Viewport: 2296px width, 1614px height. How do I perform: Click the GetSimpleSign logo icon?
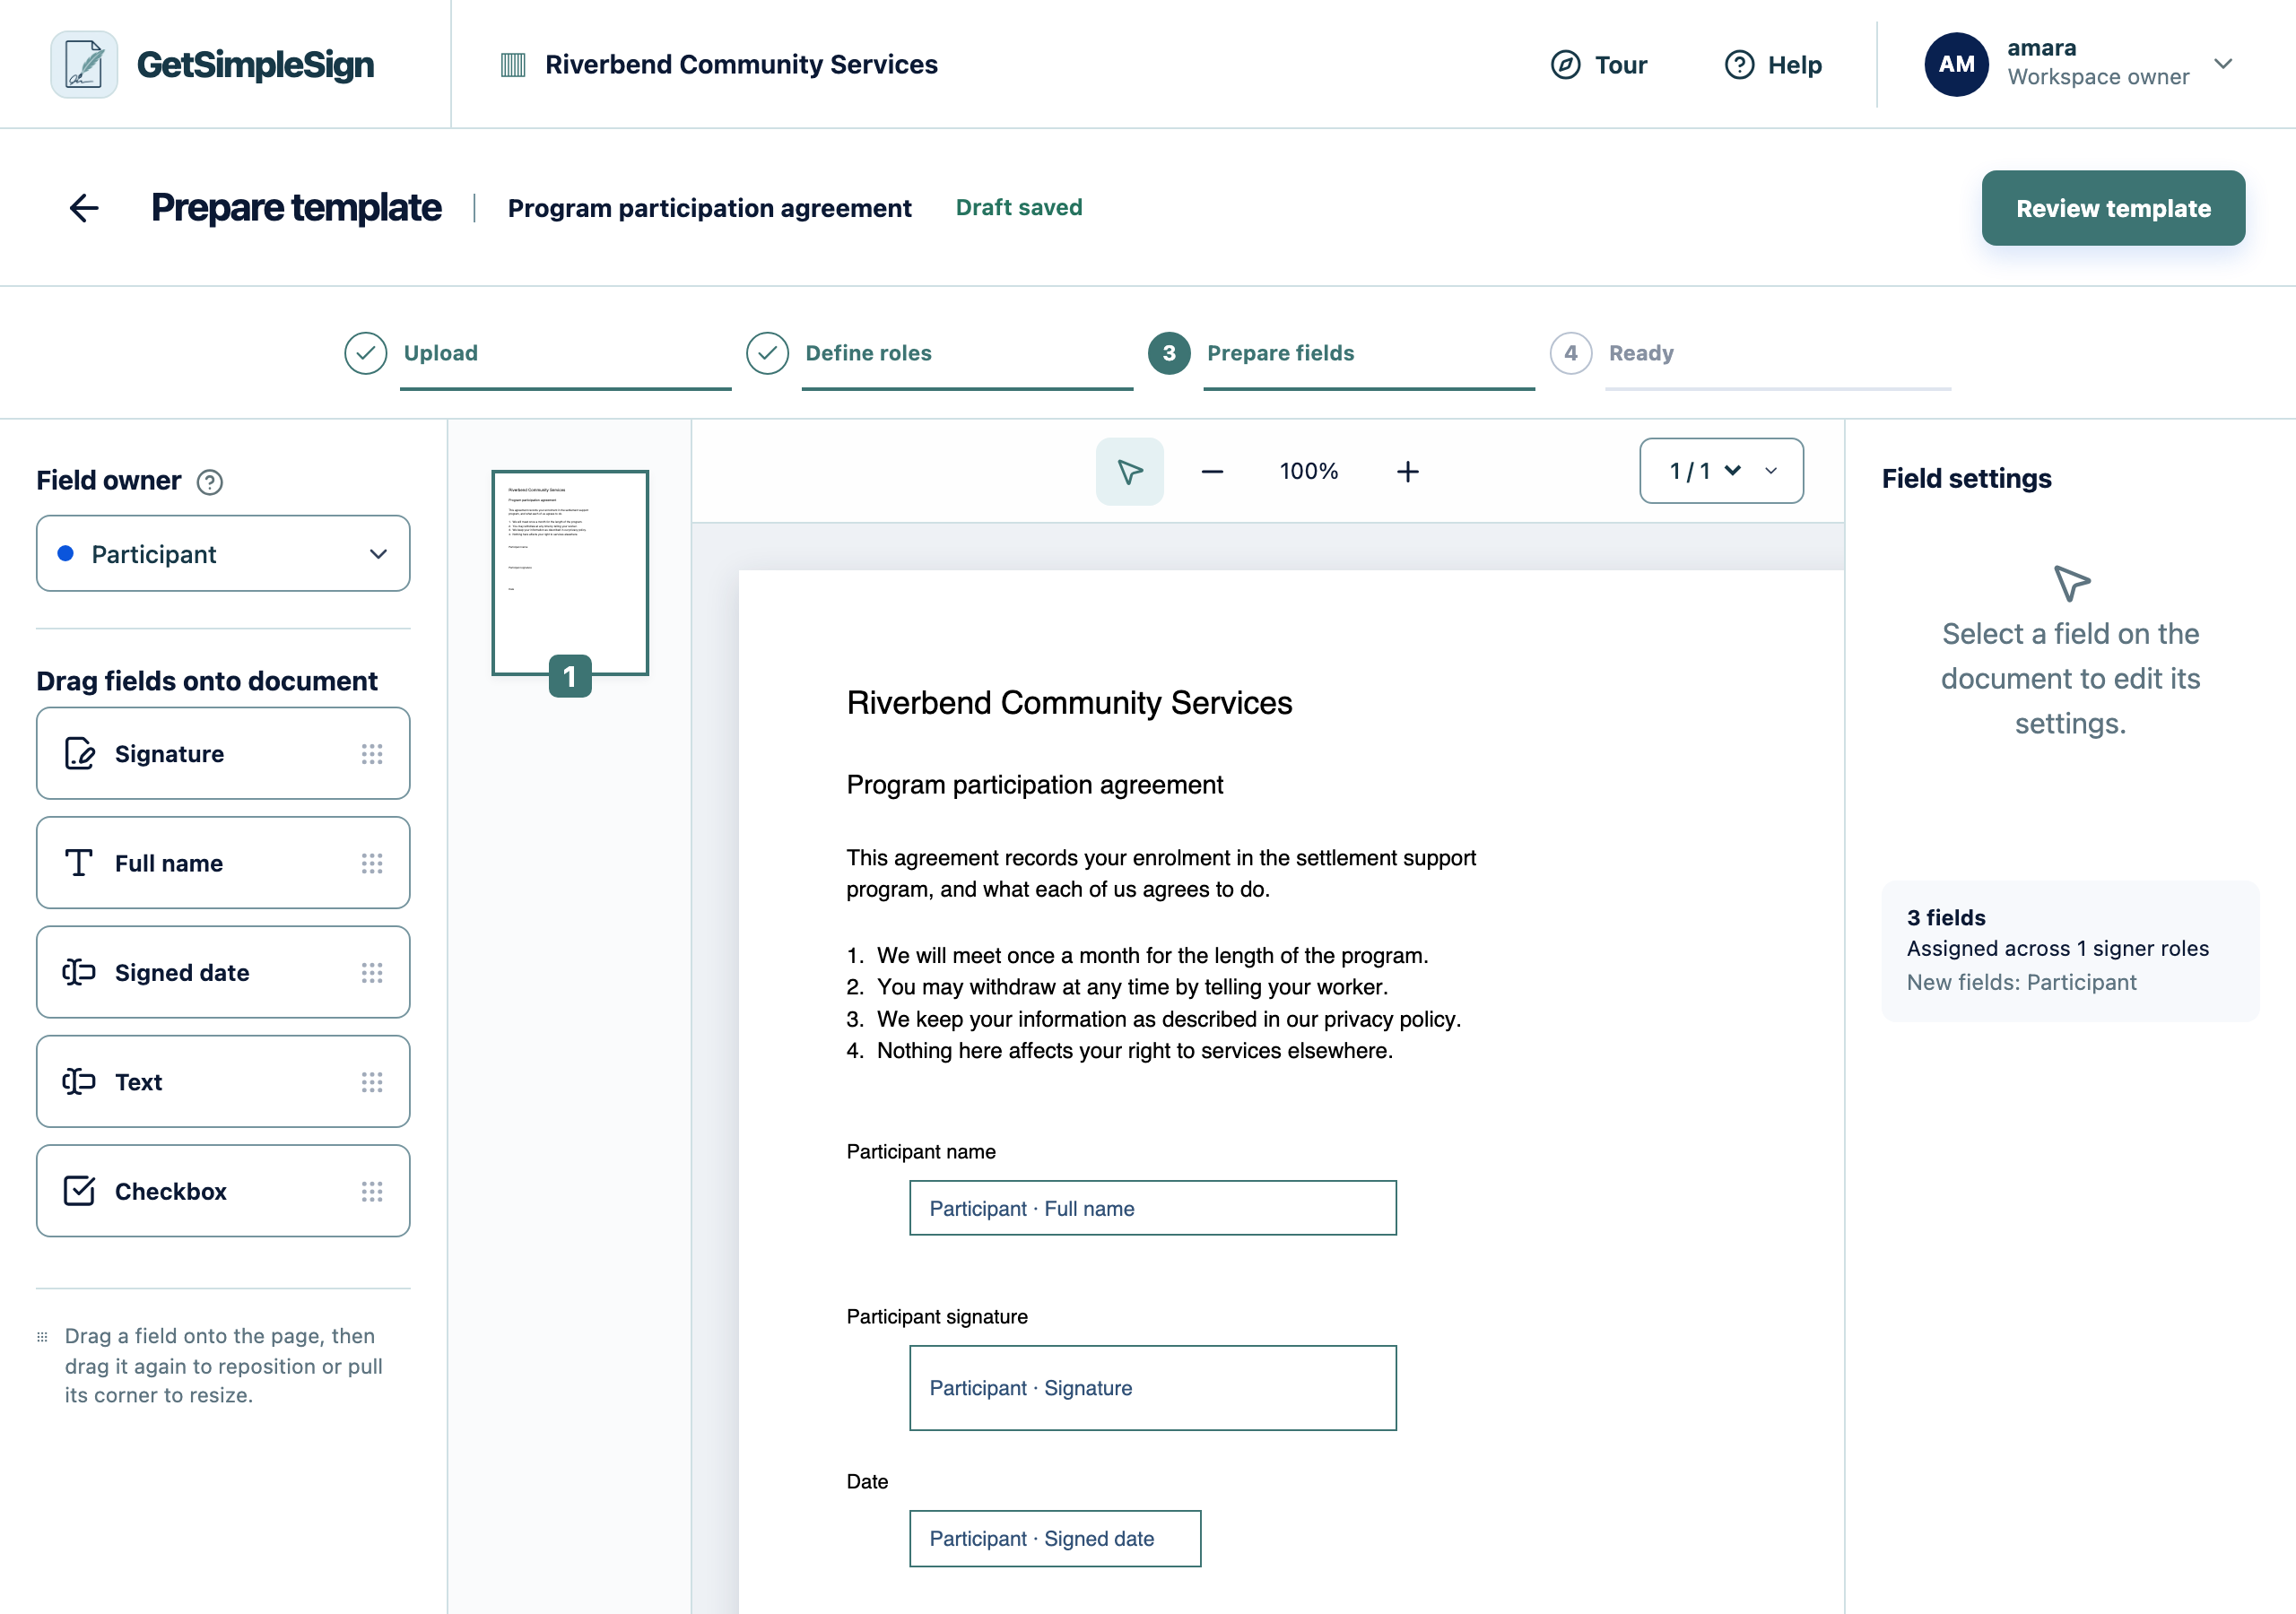[84, 65]
